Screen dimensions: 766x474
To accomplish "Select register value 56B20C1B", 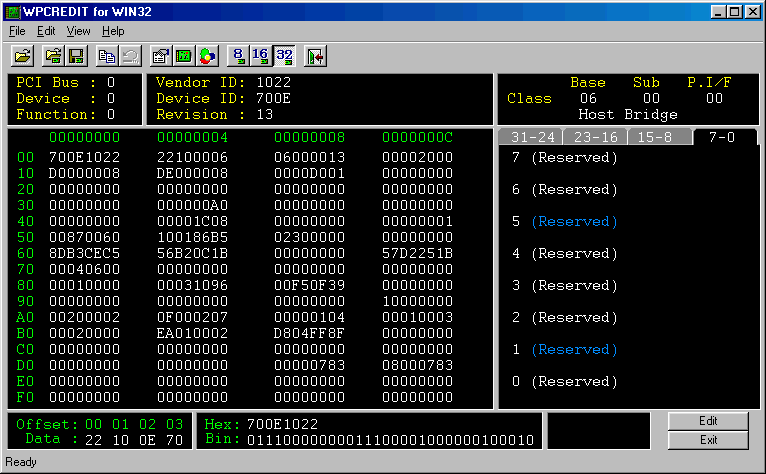I will [192, 253].
